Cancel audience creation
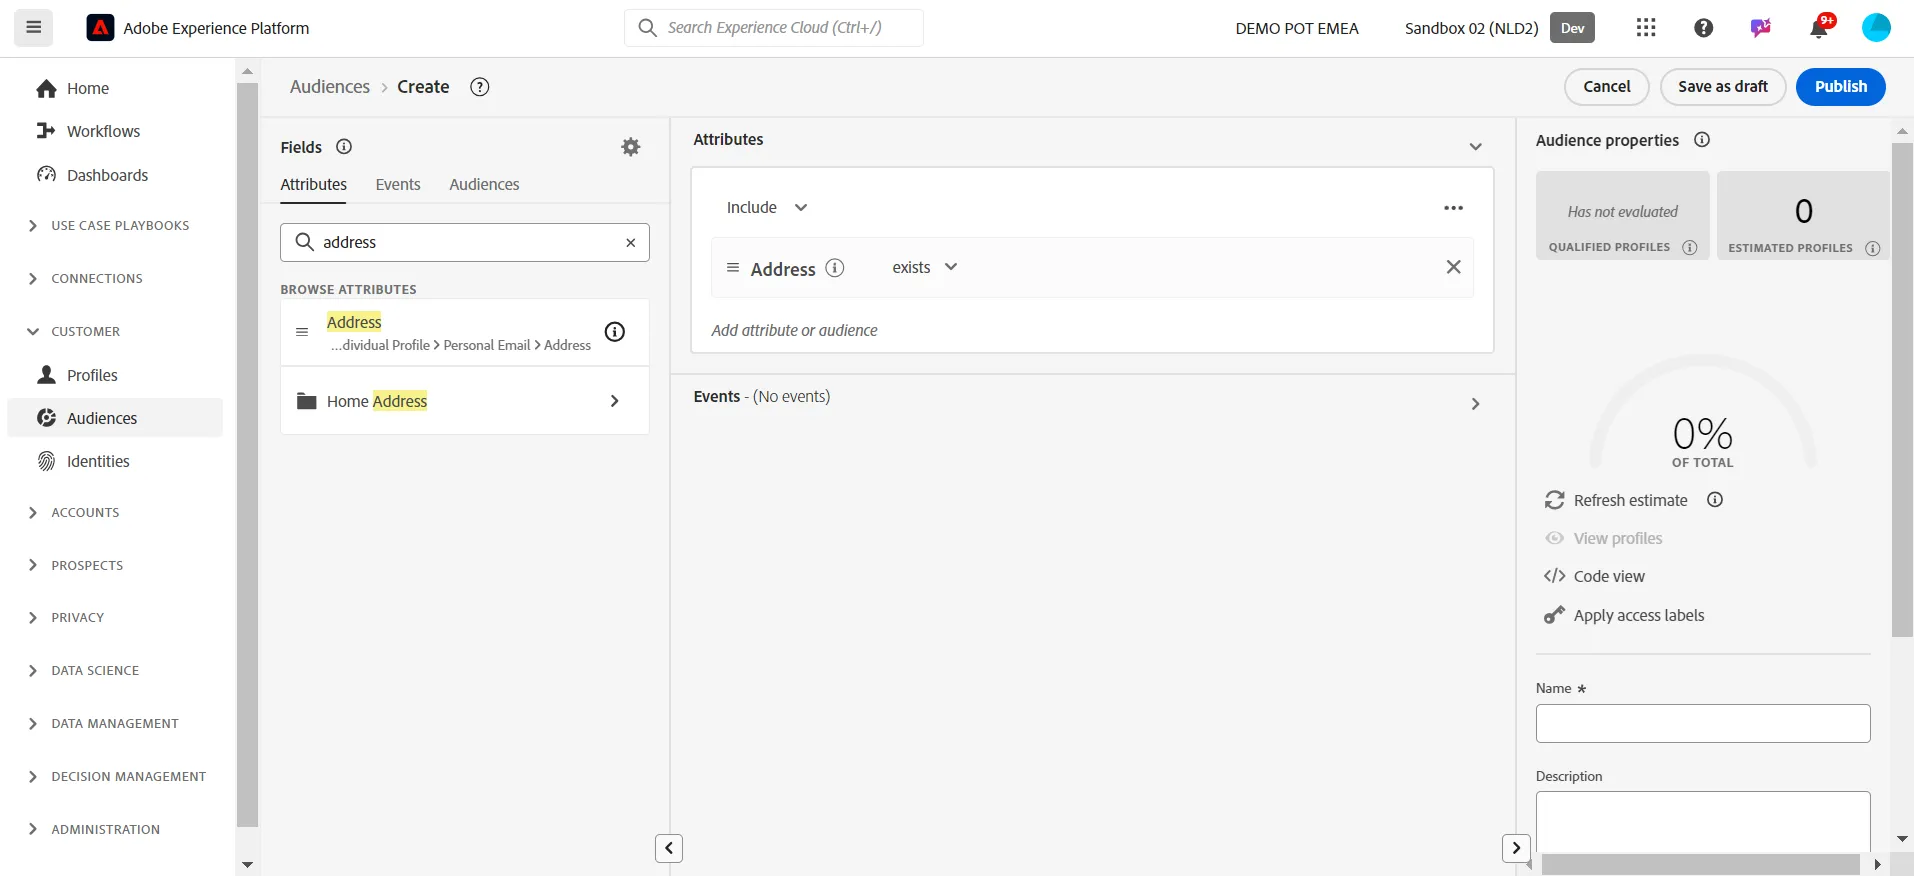The image size is (1914, 876). [1606, 87]
